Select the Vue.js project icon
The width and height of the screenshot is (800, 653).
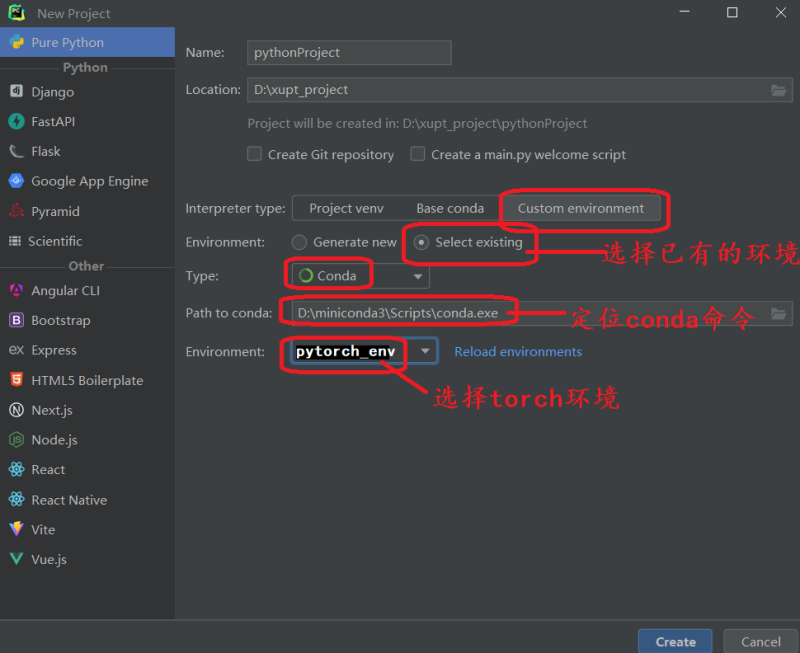click(16, 560)
